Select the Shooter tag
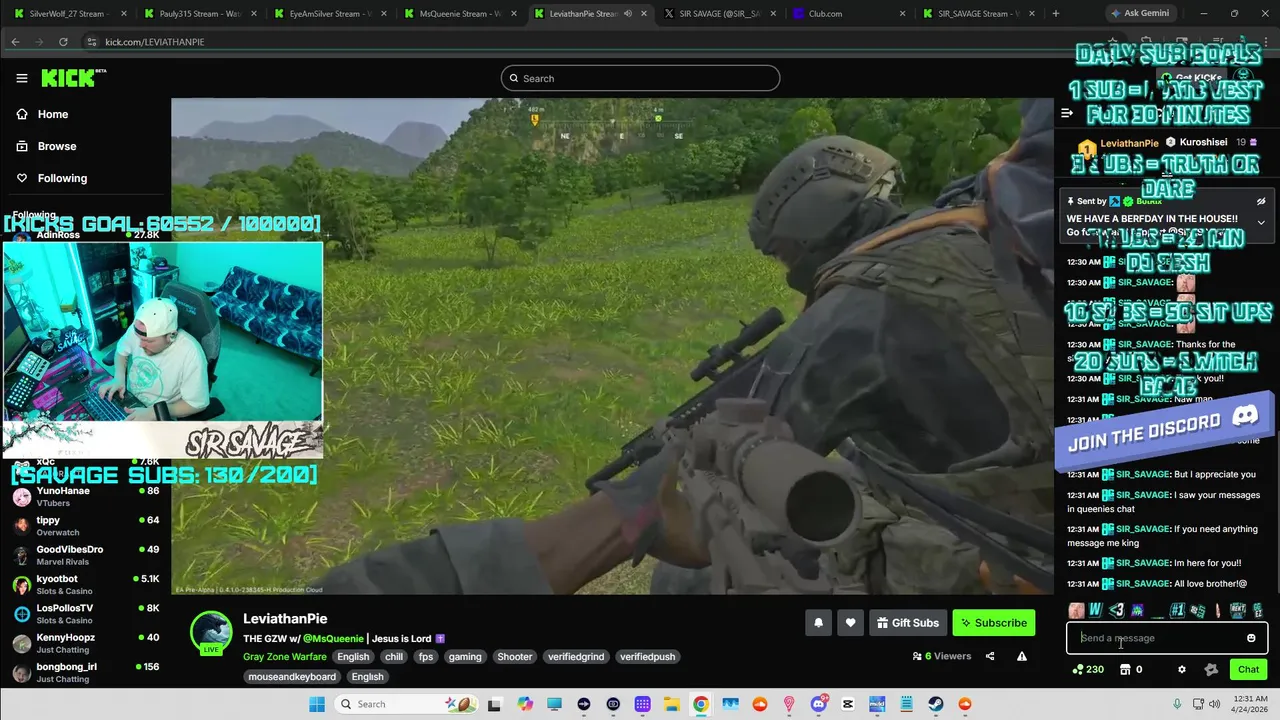 515,657
